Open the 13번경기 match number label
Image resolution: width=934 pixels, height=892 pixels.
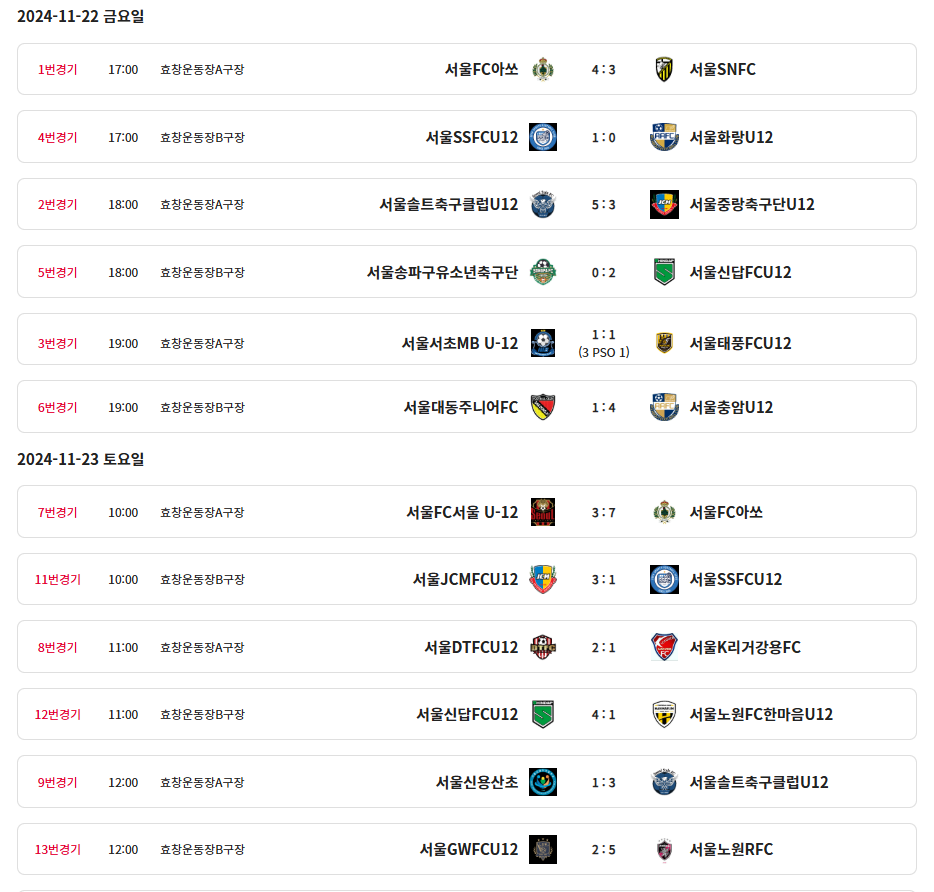(58, 849)
